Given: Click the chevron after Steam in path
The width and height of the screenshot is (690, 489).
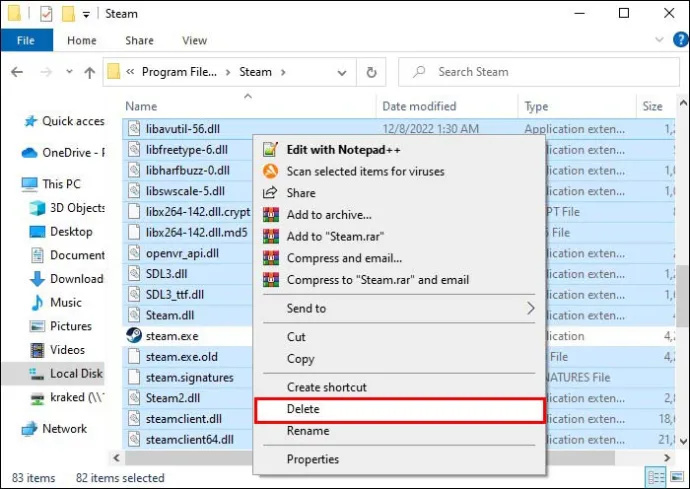Looking at the screenshot, I should (283, 72).
